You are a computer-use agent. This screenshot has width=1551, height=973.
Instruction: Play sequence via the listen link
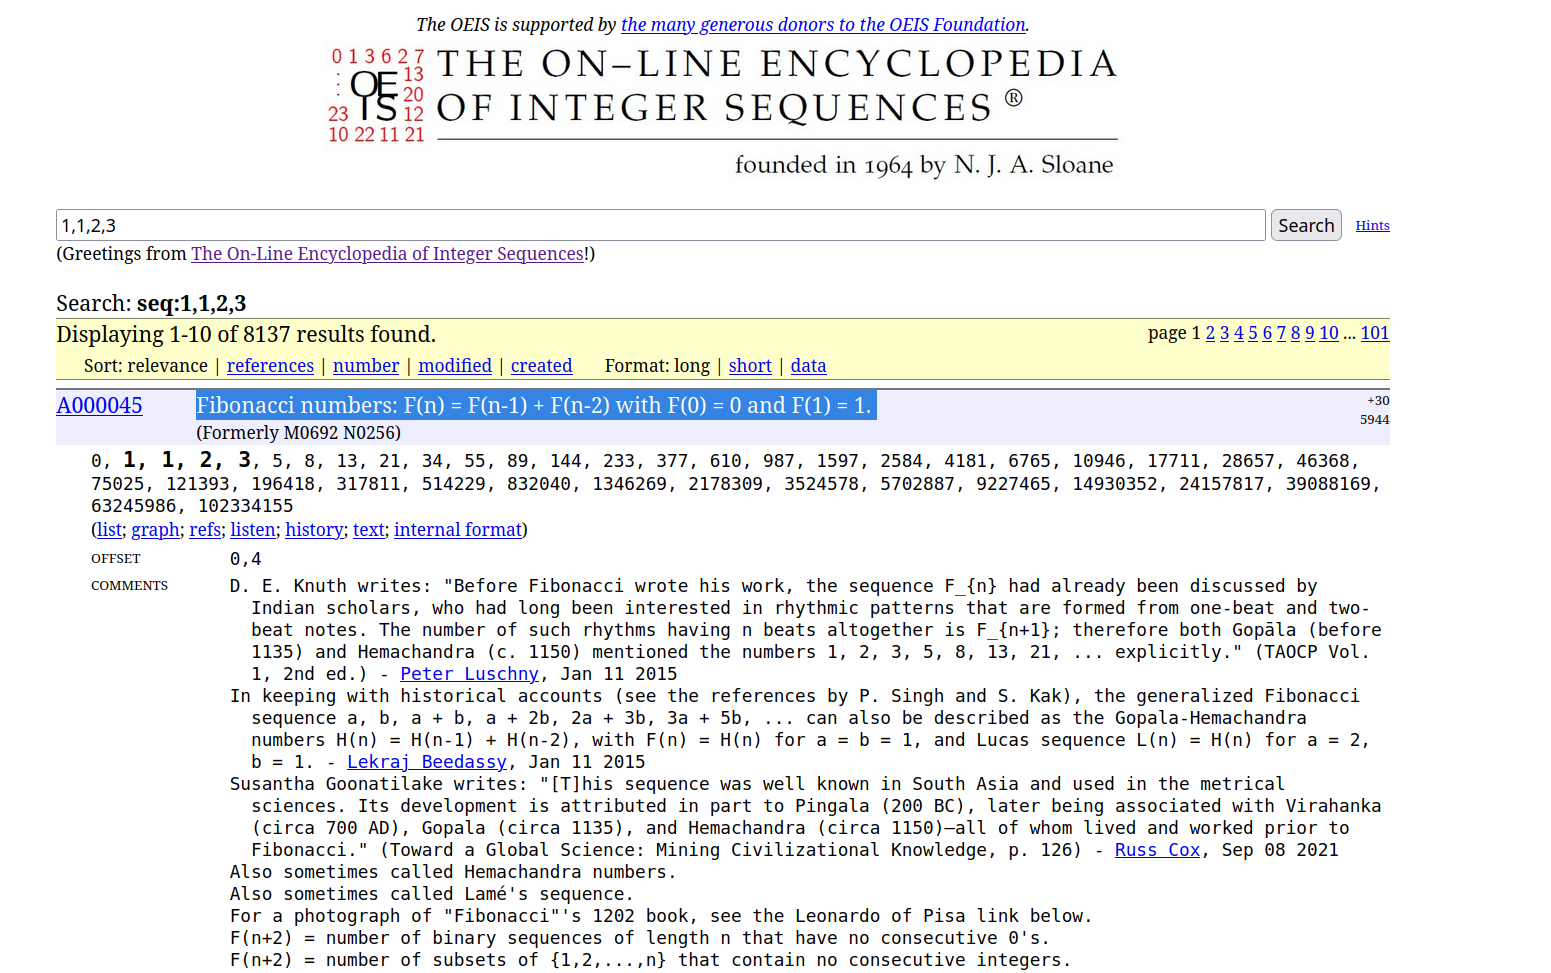pos(253,530)
